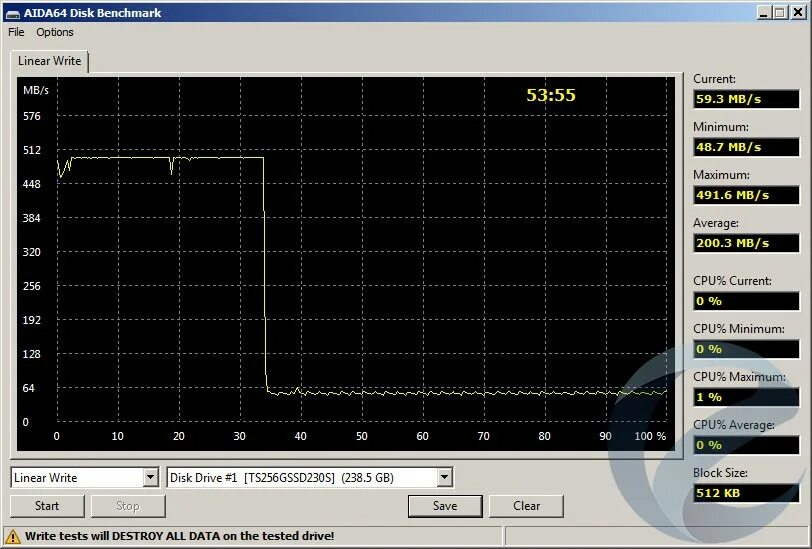
Task: Open the File menu
Action: click(x=16, y=32)
